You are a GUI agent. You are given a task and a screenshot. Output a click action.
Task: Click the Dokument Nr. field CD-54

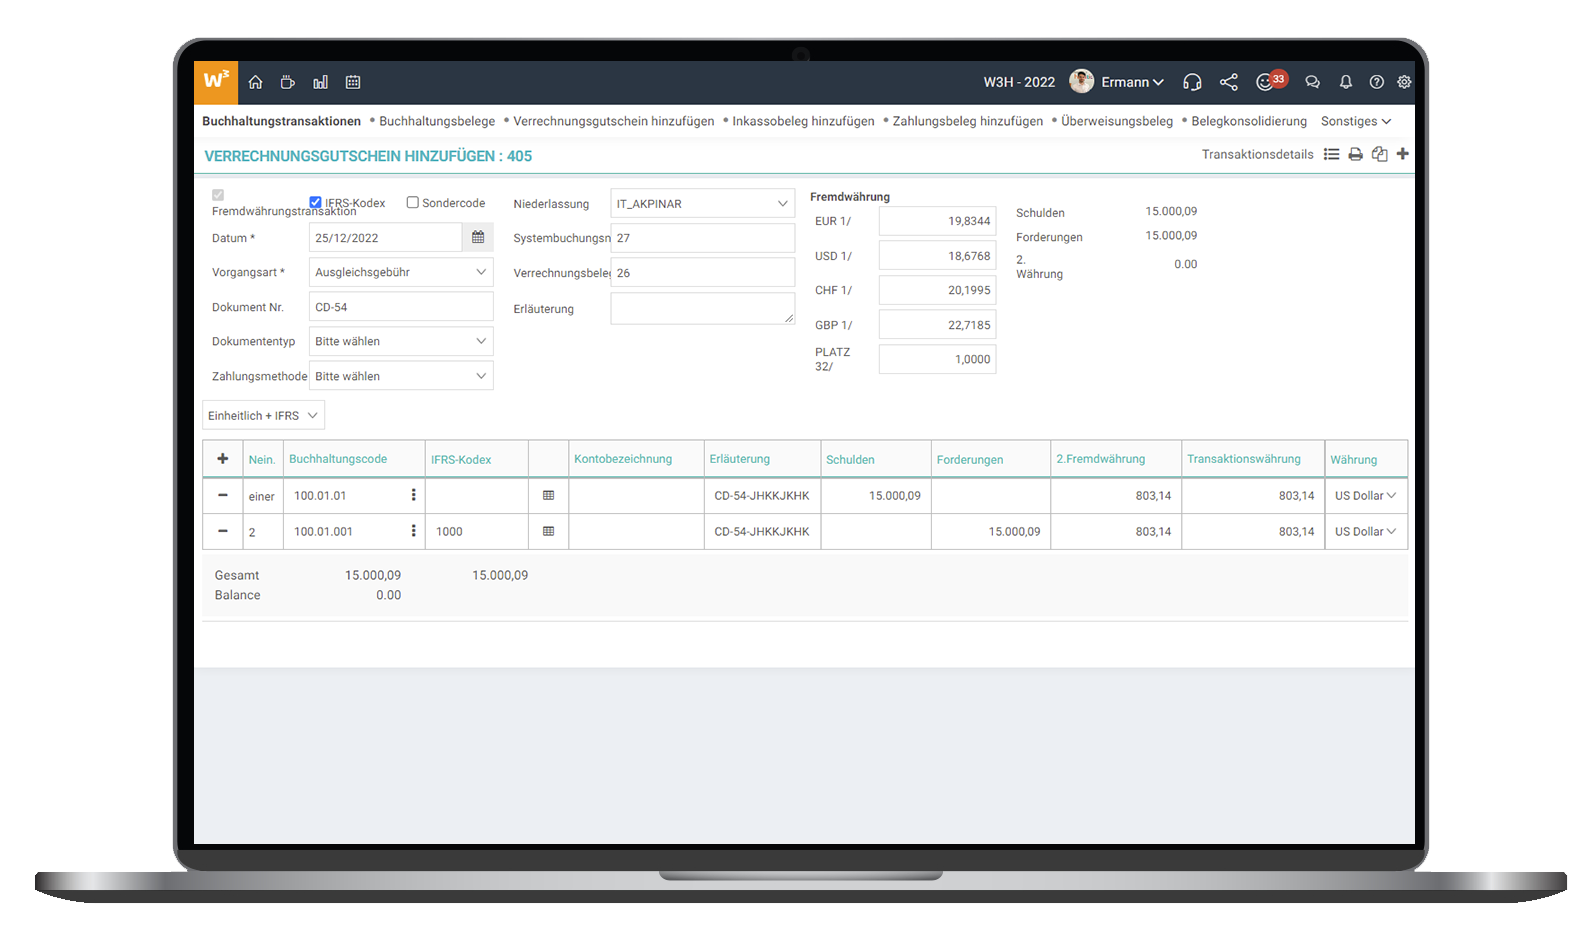click(401, 307)
